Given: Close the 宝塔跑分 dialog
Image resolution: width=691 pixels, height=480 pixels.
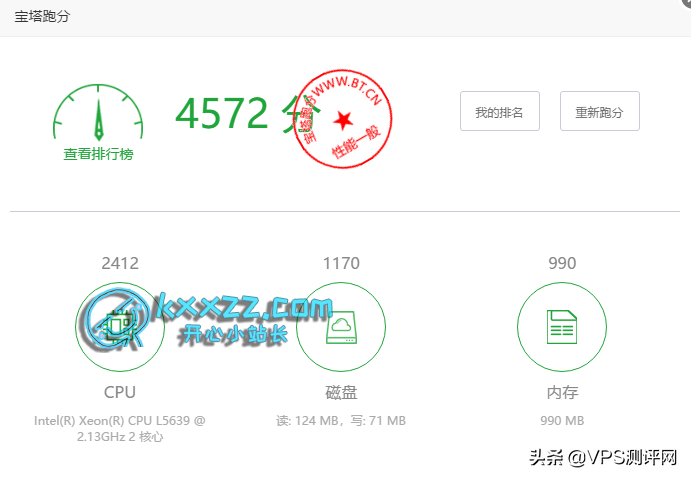Looking at the screenshot, I should (686, 2).
